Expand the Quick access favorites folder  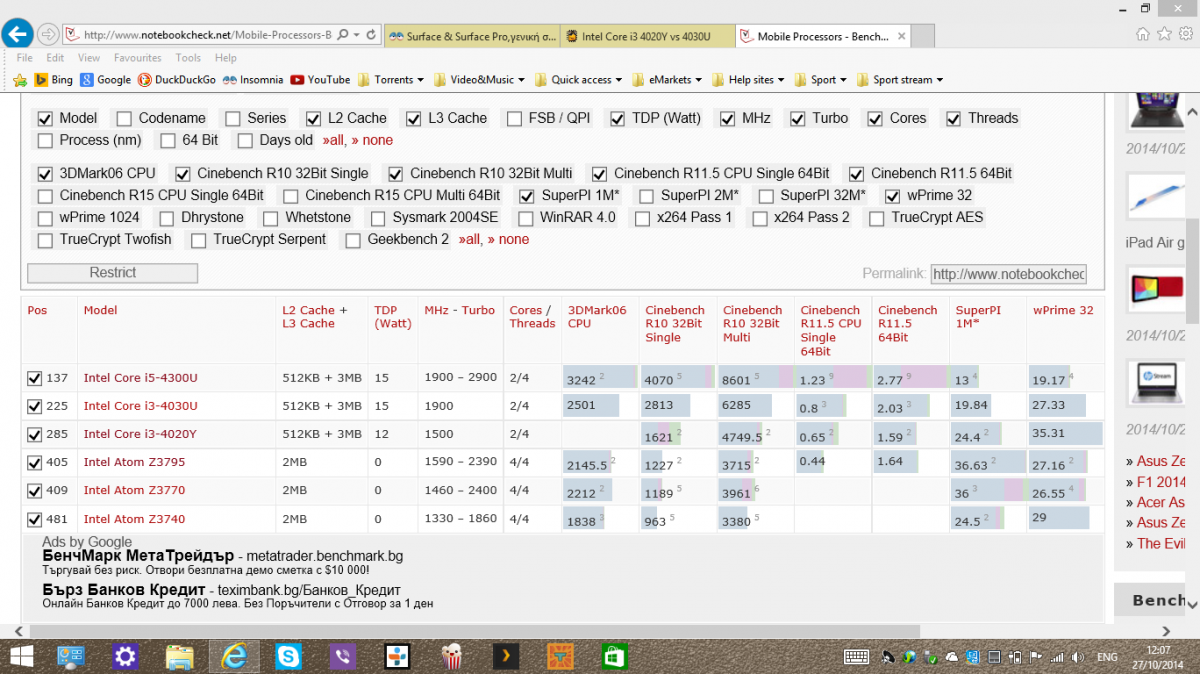[578, 80]
